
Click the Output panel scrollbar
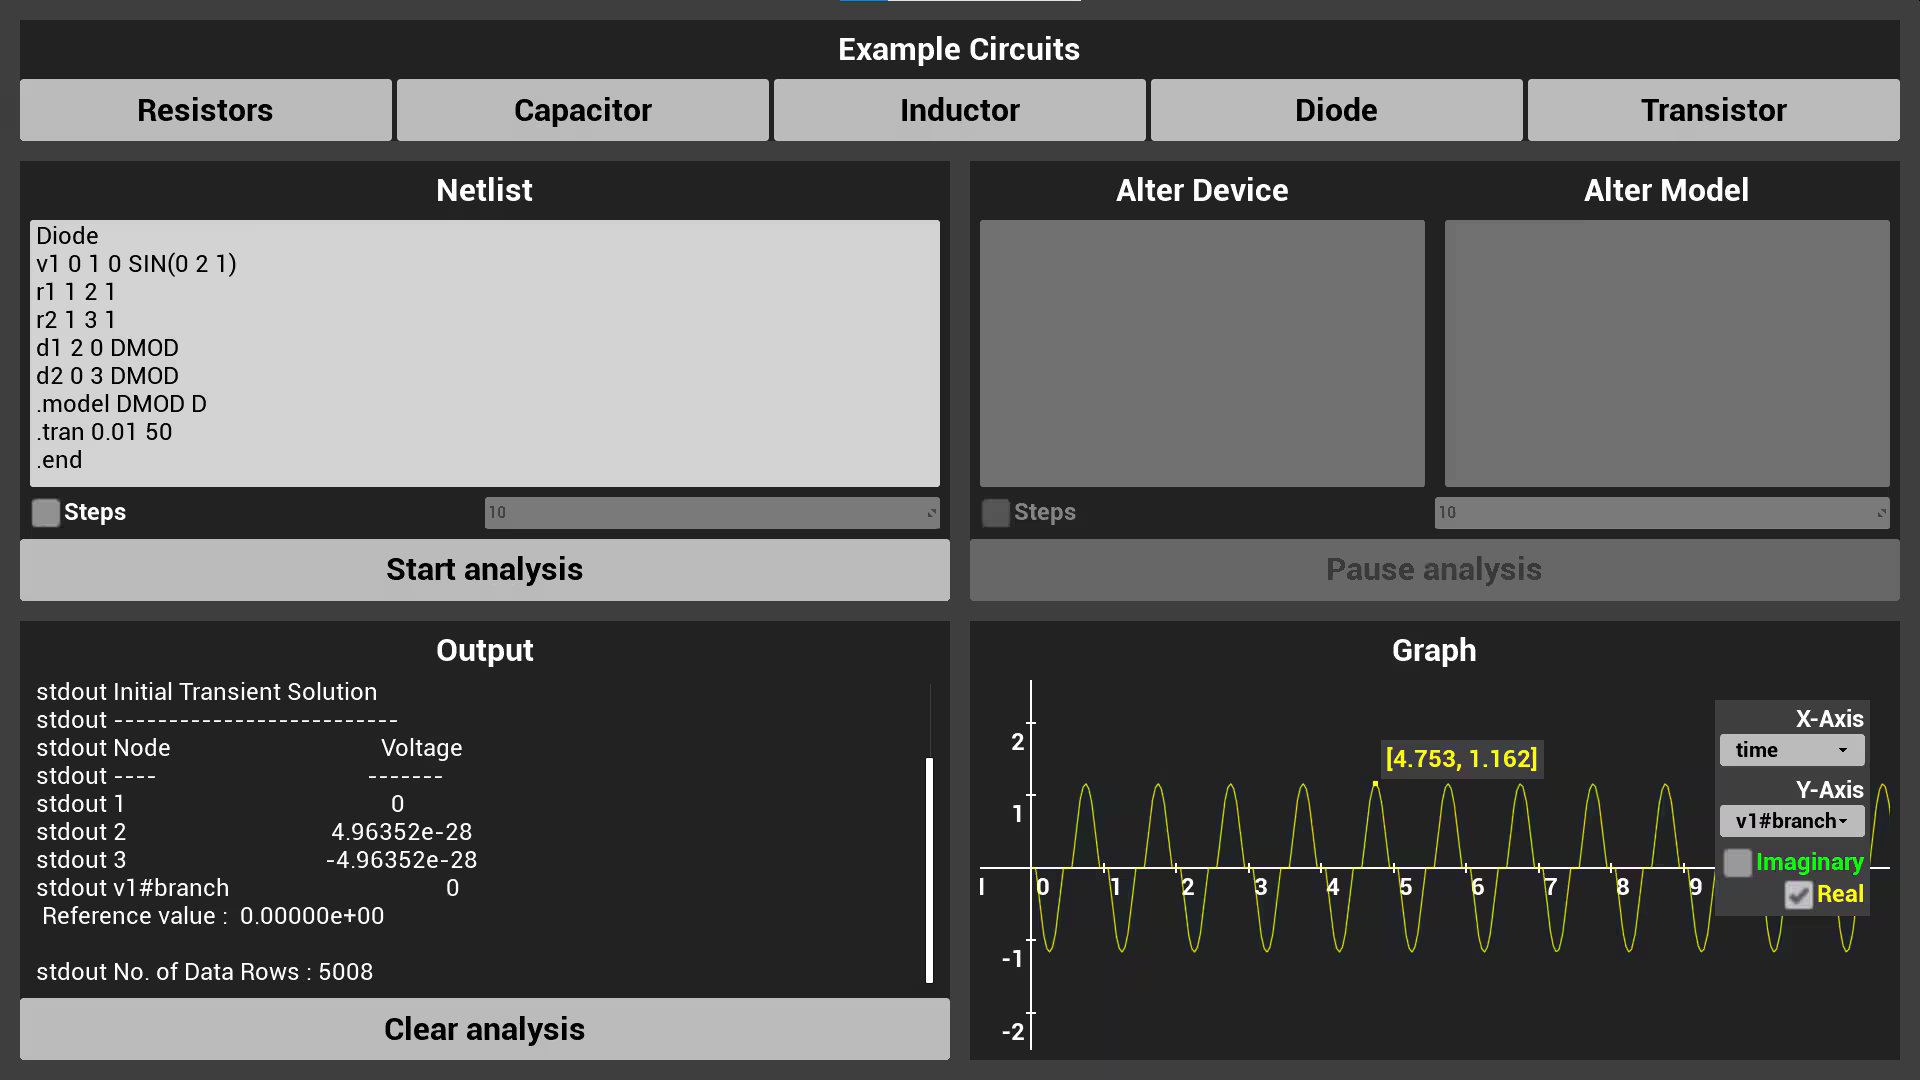[929, 868]
